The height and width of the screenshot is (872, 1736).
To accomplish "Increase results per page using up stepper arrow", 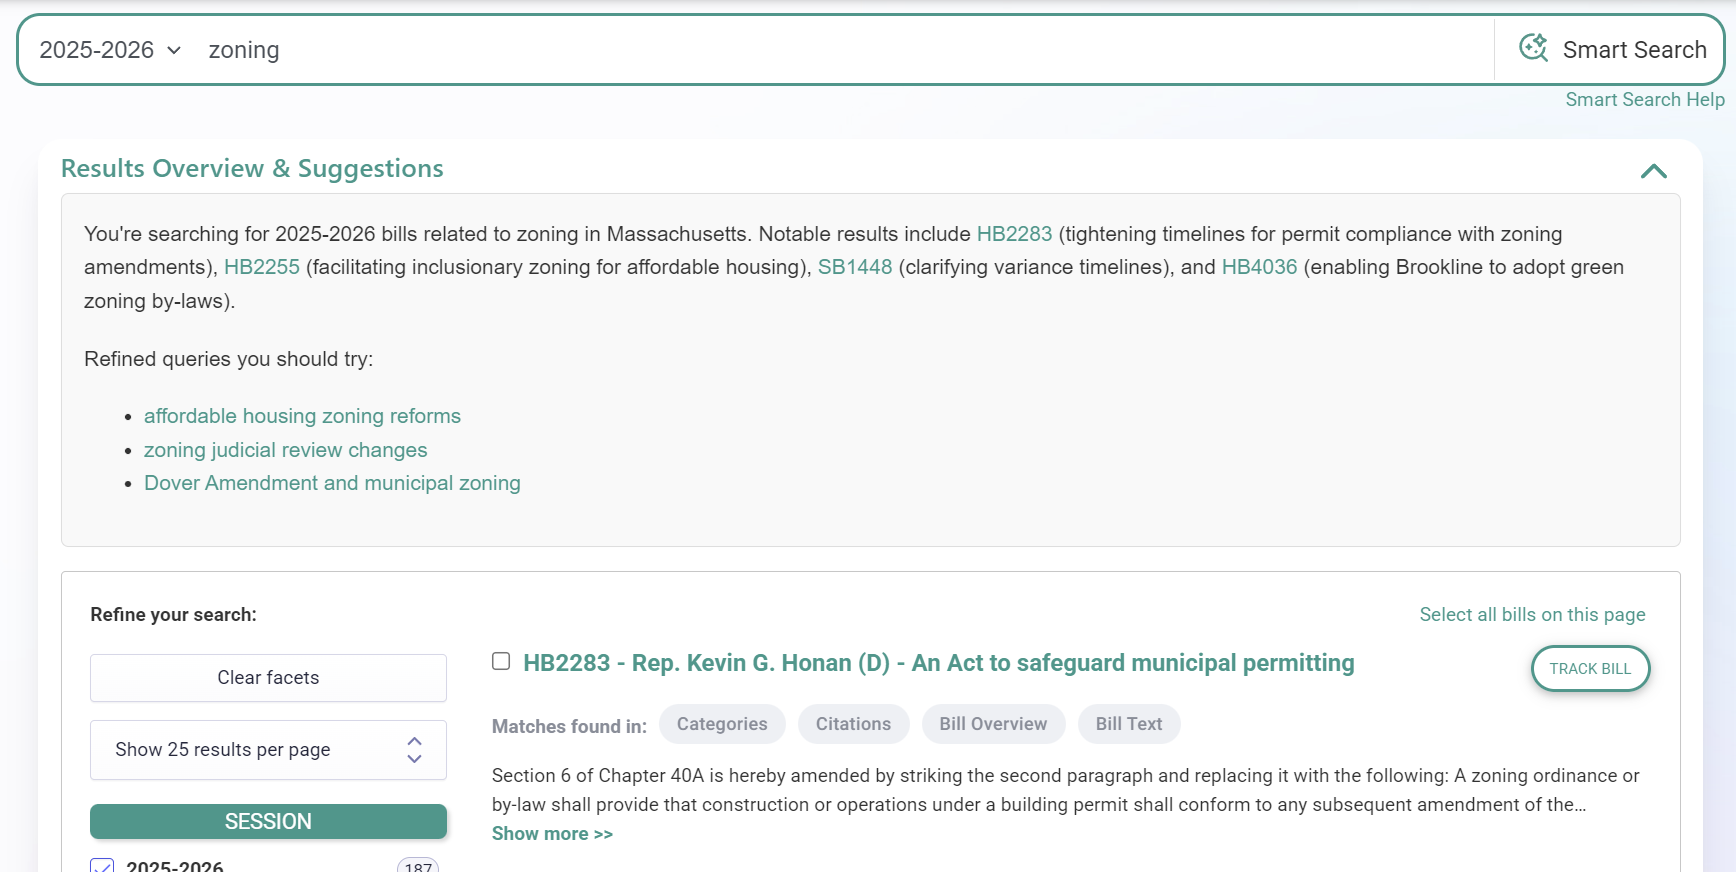I will (413, 740).
